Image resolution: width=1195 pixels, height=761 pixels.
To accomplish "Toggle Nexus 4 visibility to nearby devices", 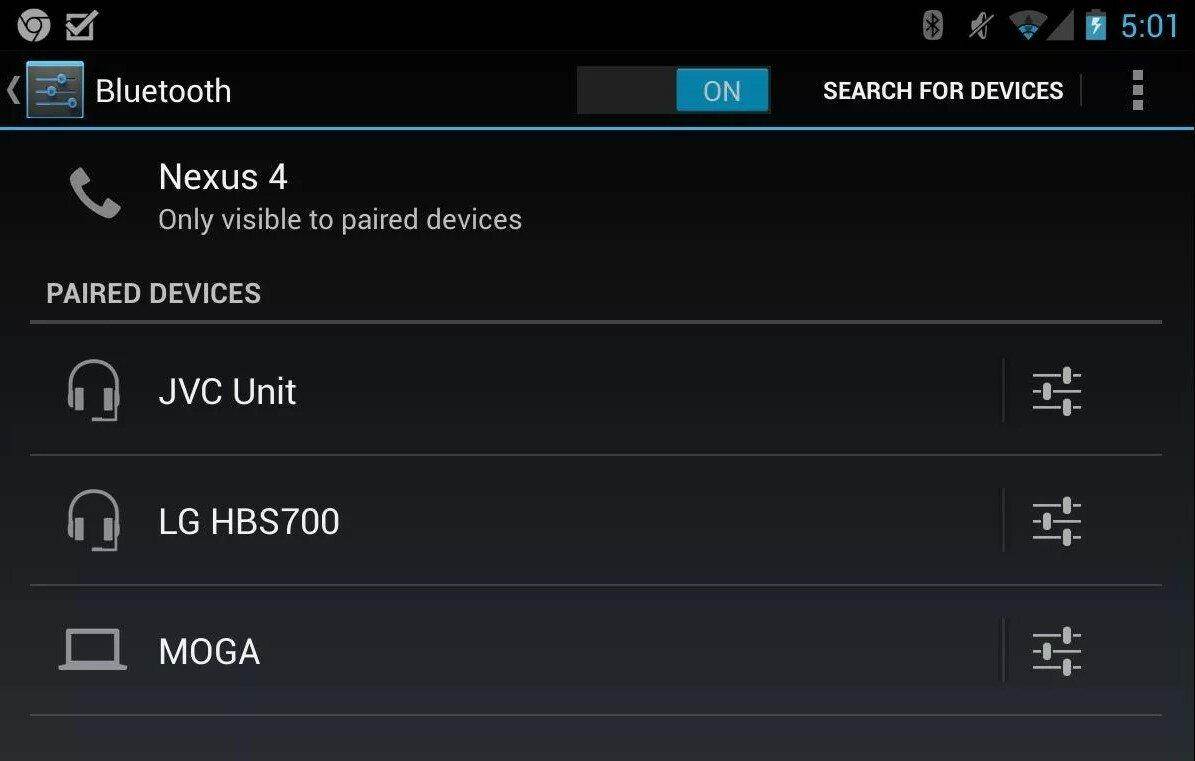I will point(340,197).
